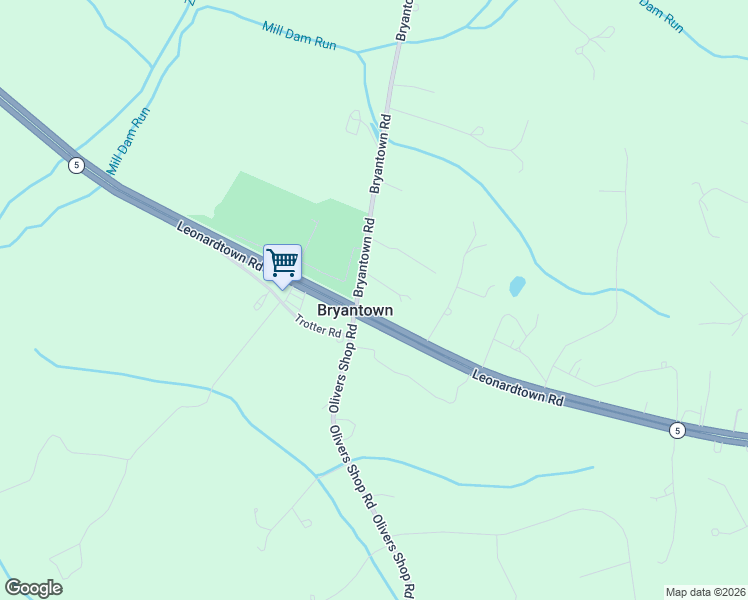Click the small blue pond

point(517,286)
